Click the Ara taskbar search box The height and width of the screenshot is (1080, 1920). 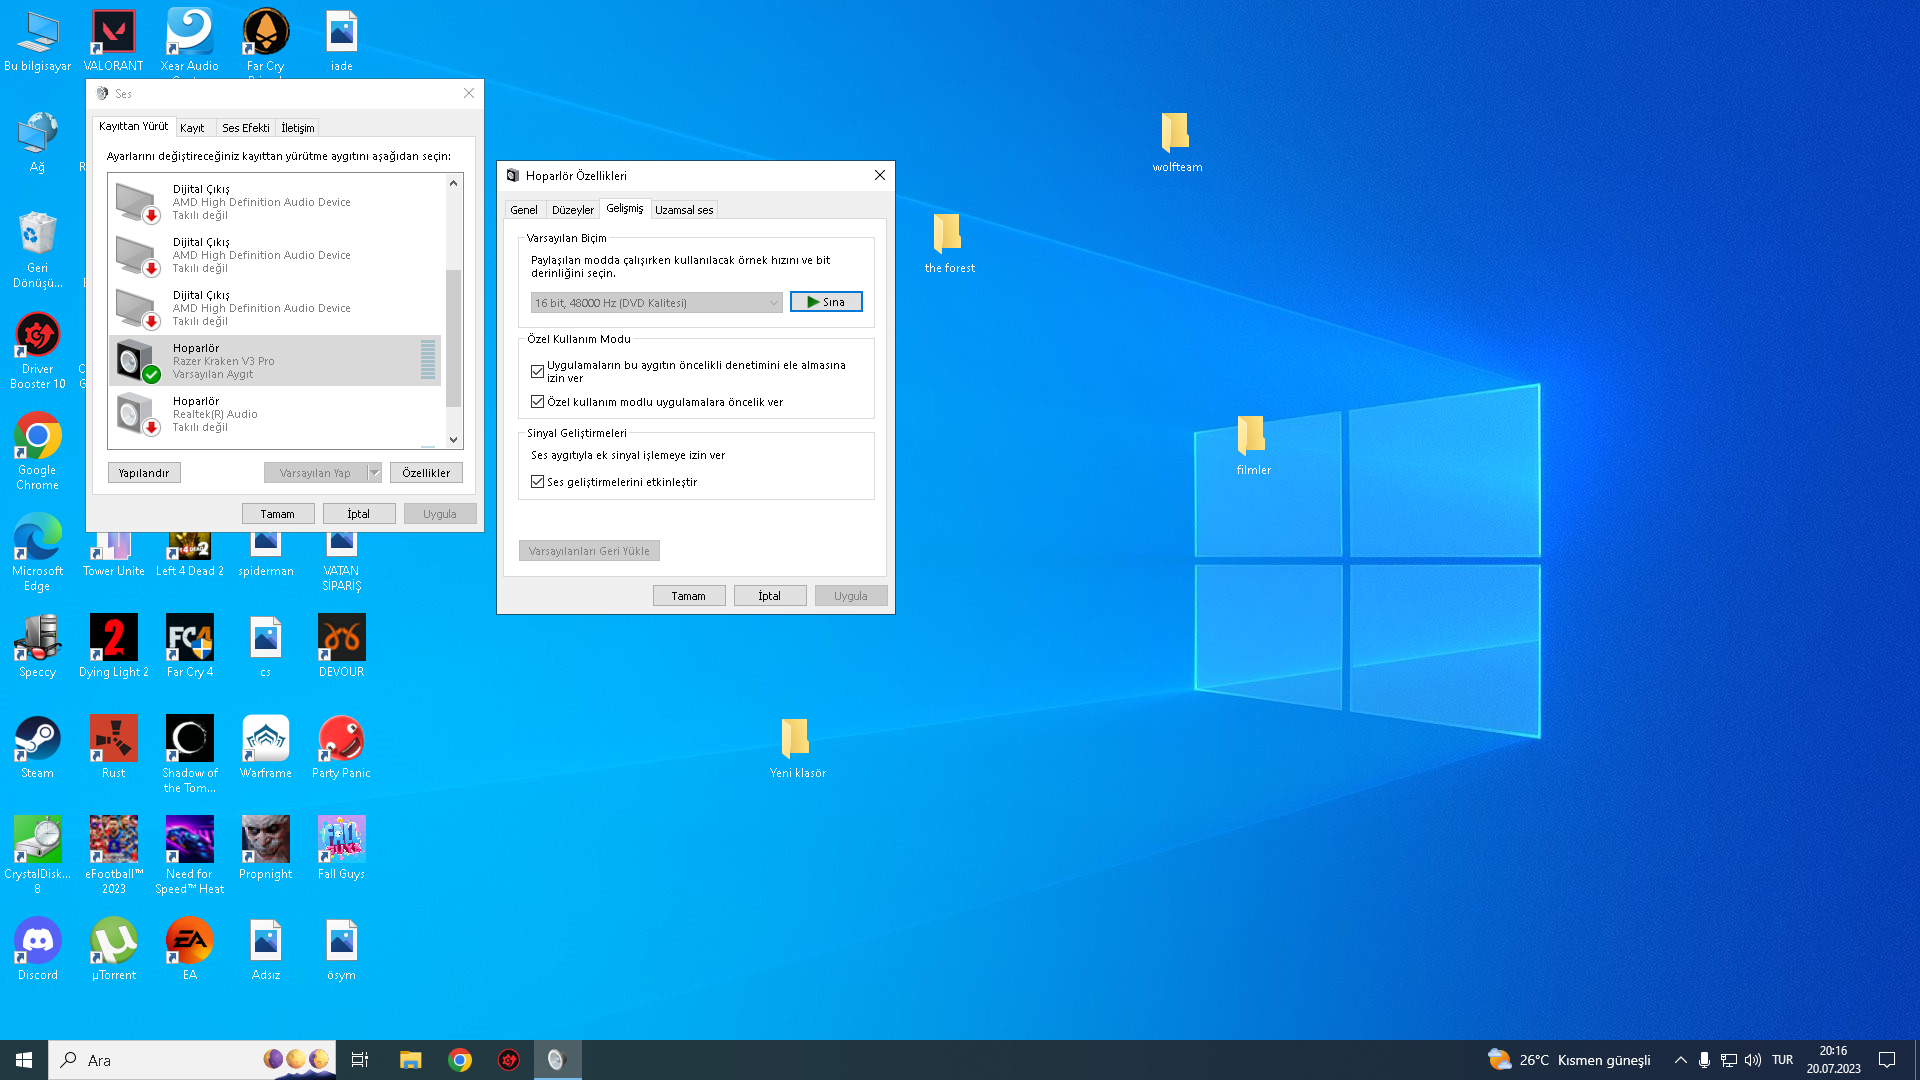(194, 1060)
